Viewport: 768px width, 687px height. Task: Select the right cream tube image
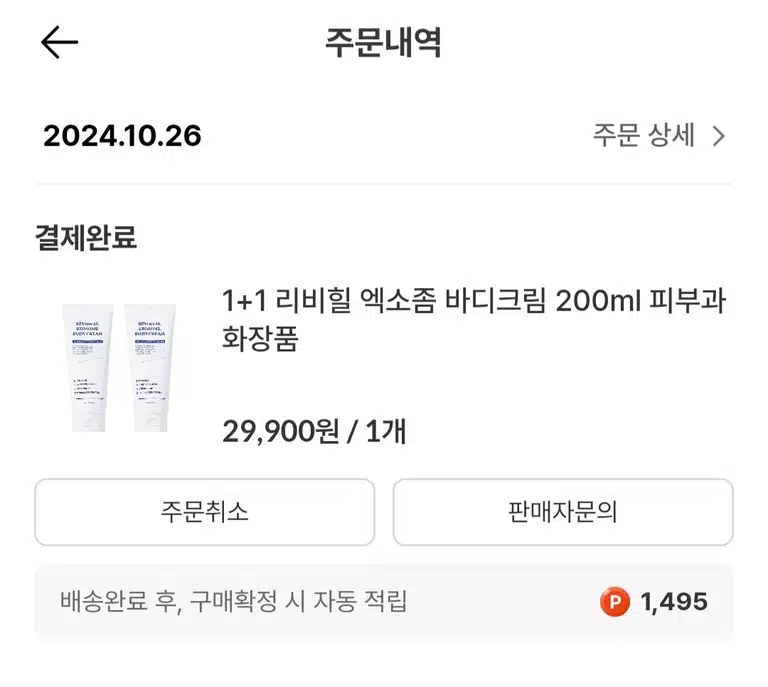click(150, 367)
